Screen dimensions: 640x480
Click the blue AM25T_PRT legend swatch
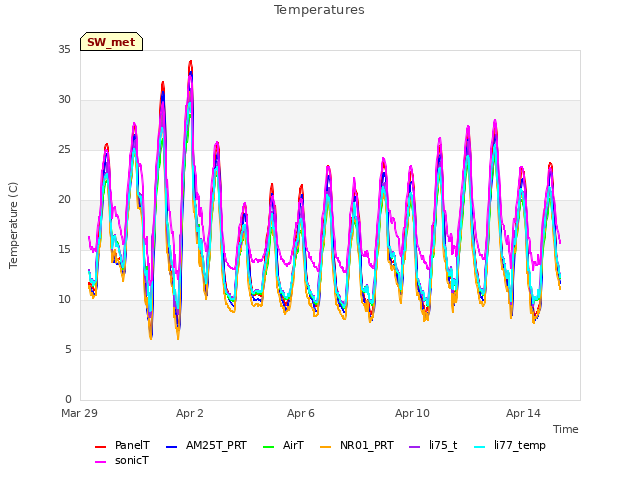coord(171,447)
